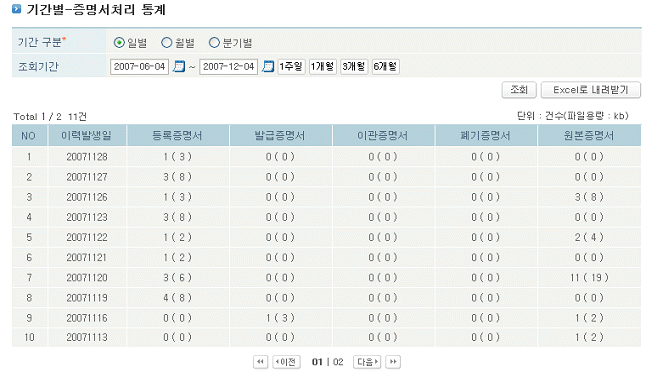Select date cell 20071123

pos(87,217)
